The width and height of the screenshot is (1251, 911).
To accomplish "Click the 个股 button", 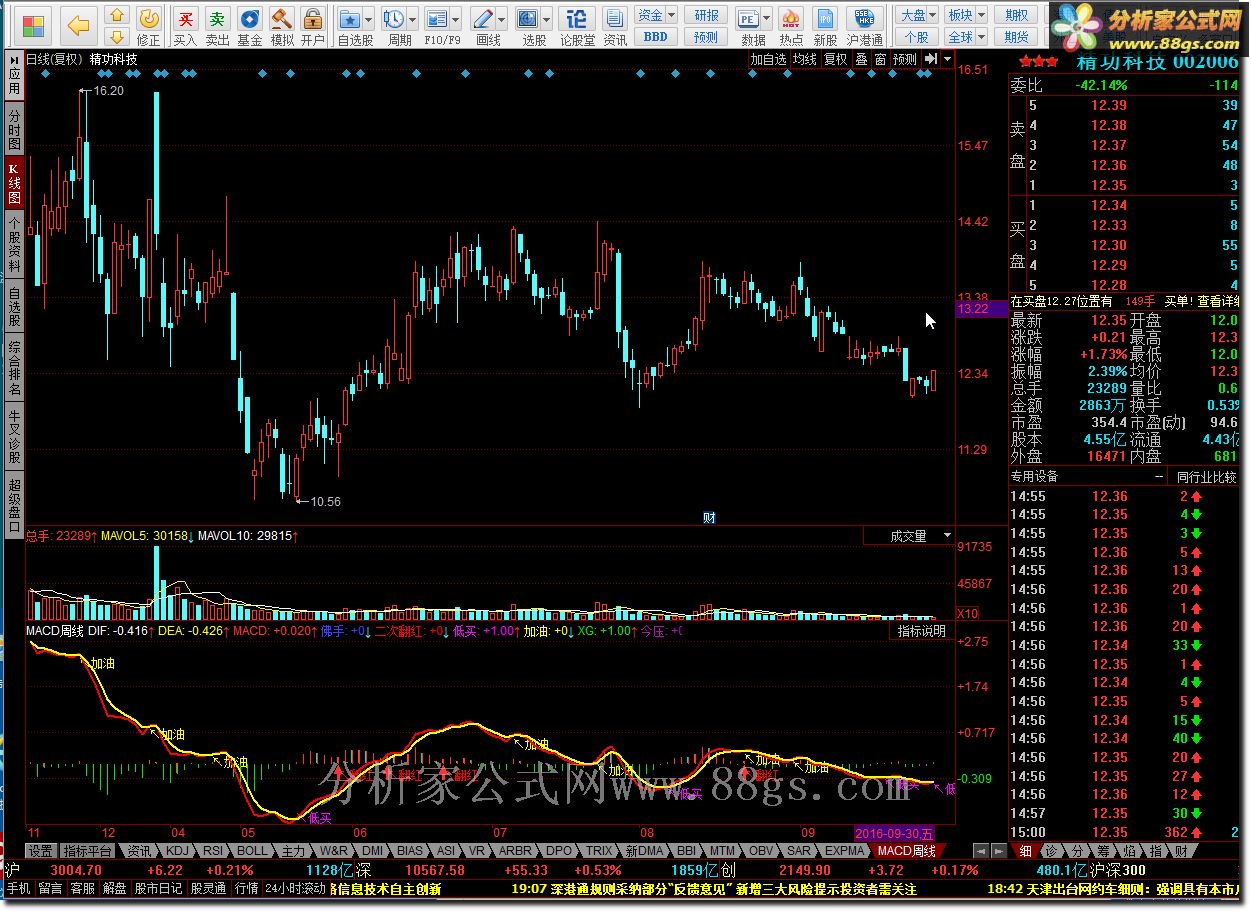I will pos(917,37).
